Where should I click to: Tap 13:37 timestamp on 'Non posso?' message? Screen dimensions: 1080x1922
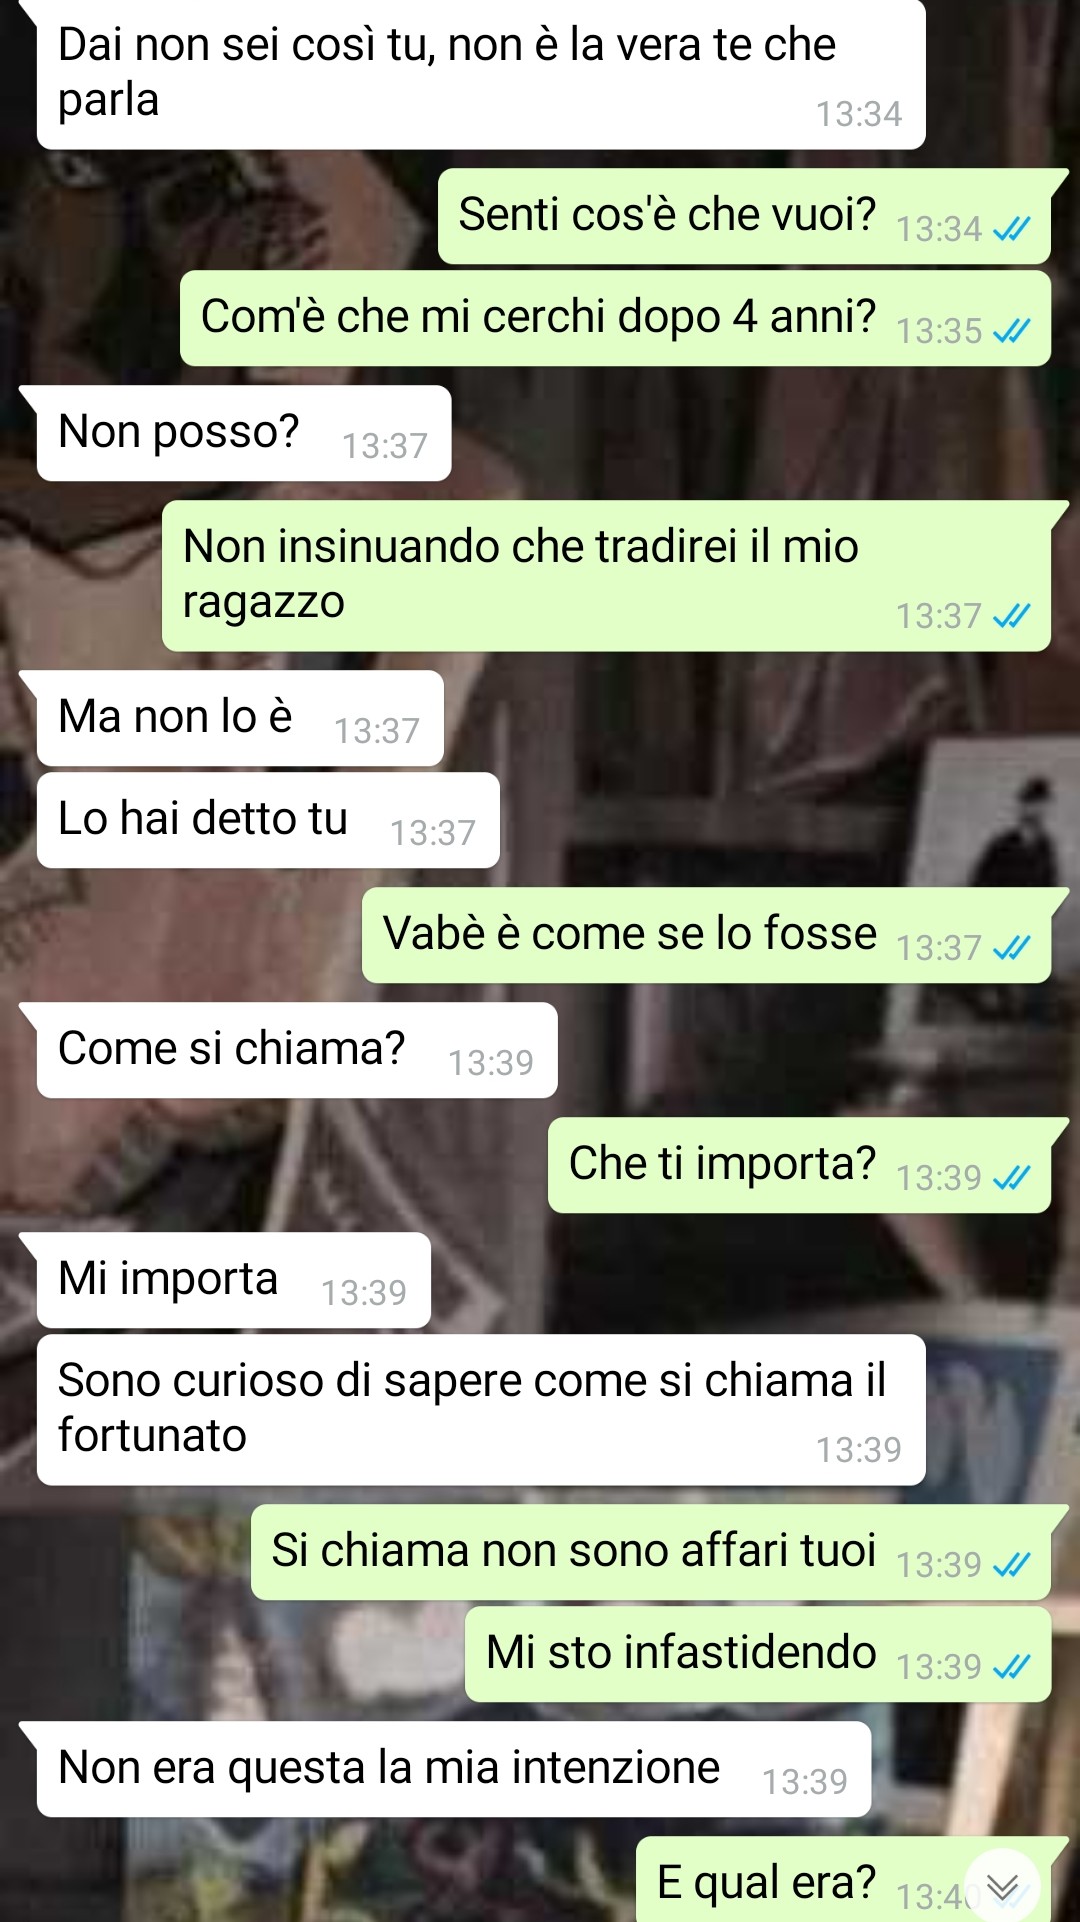(385, 446)
